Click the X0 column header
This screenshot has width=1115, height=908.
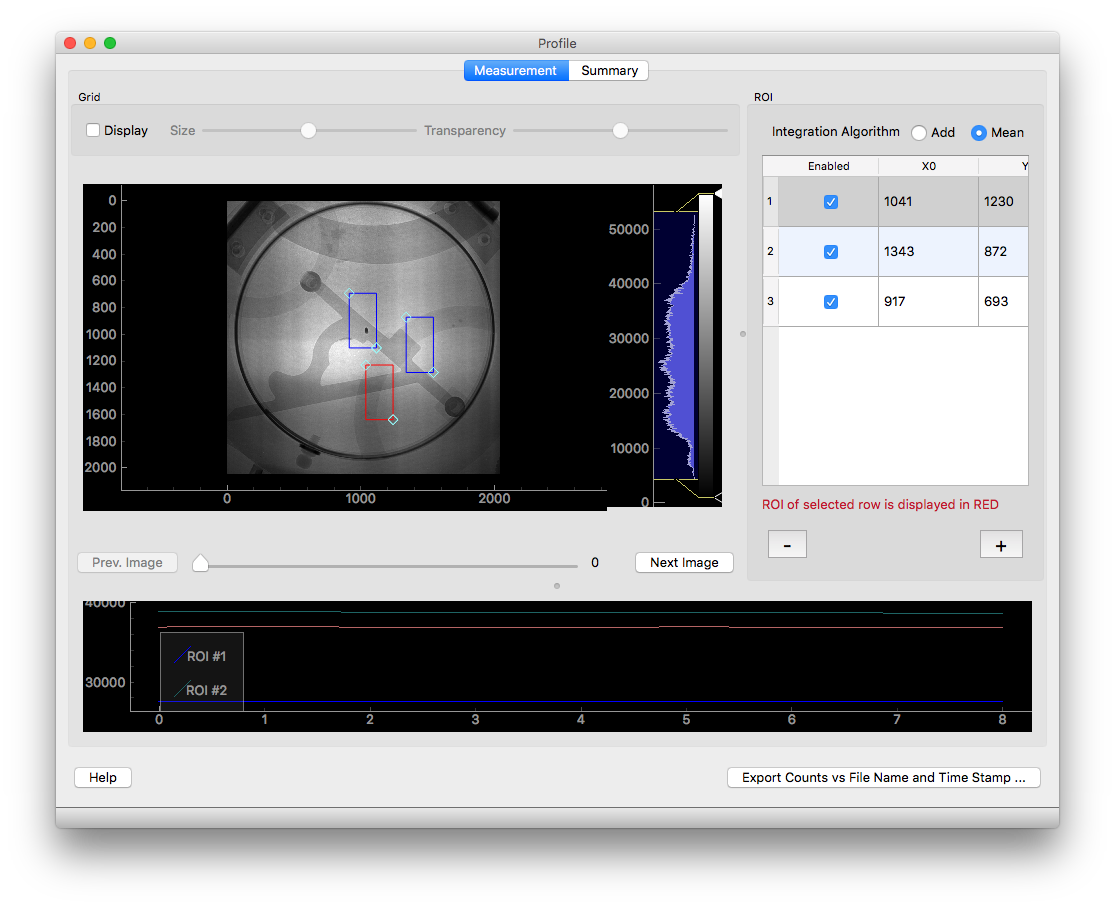(928, 166)
